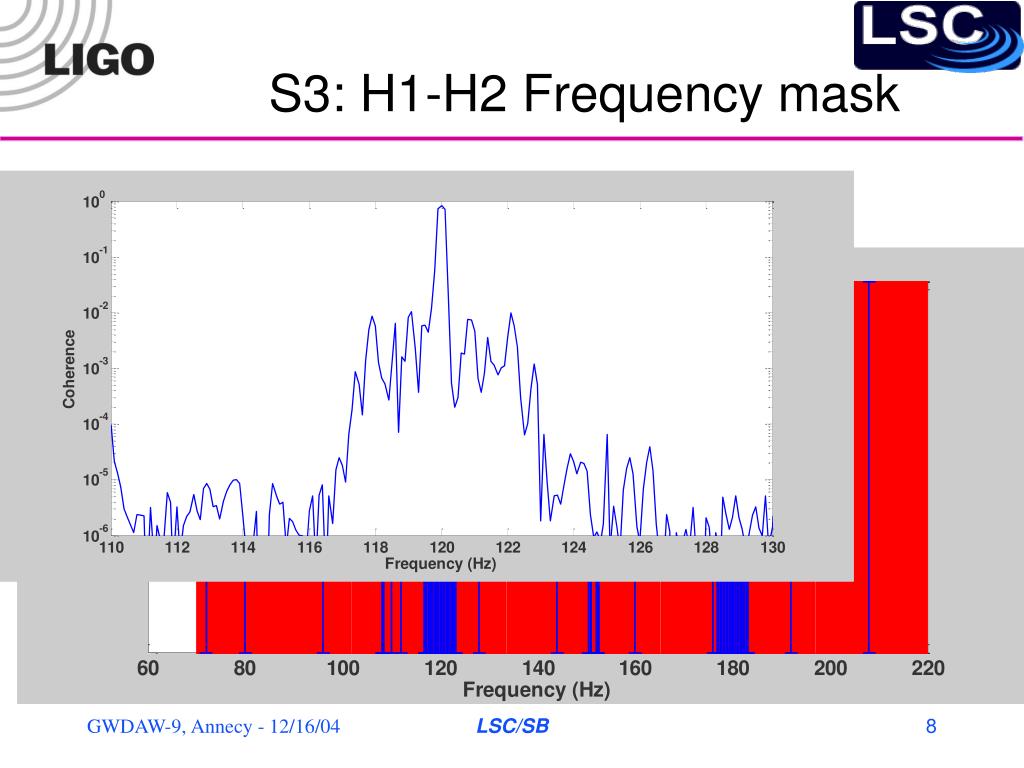Click the LIGO logo

(98, 60)
